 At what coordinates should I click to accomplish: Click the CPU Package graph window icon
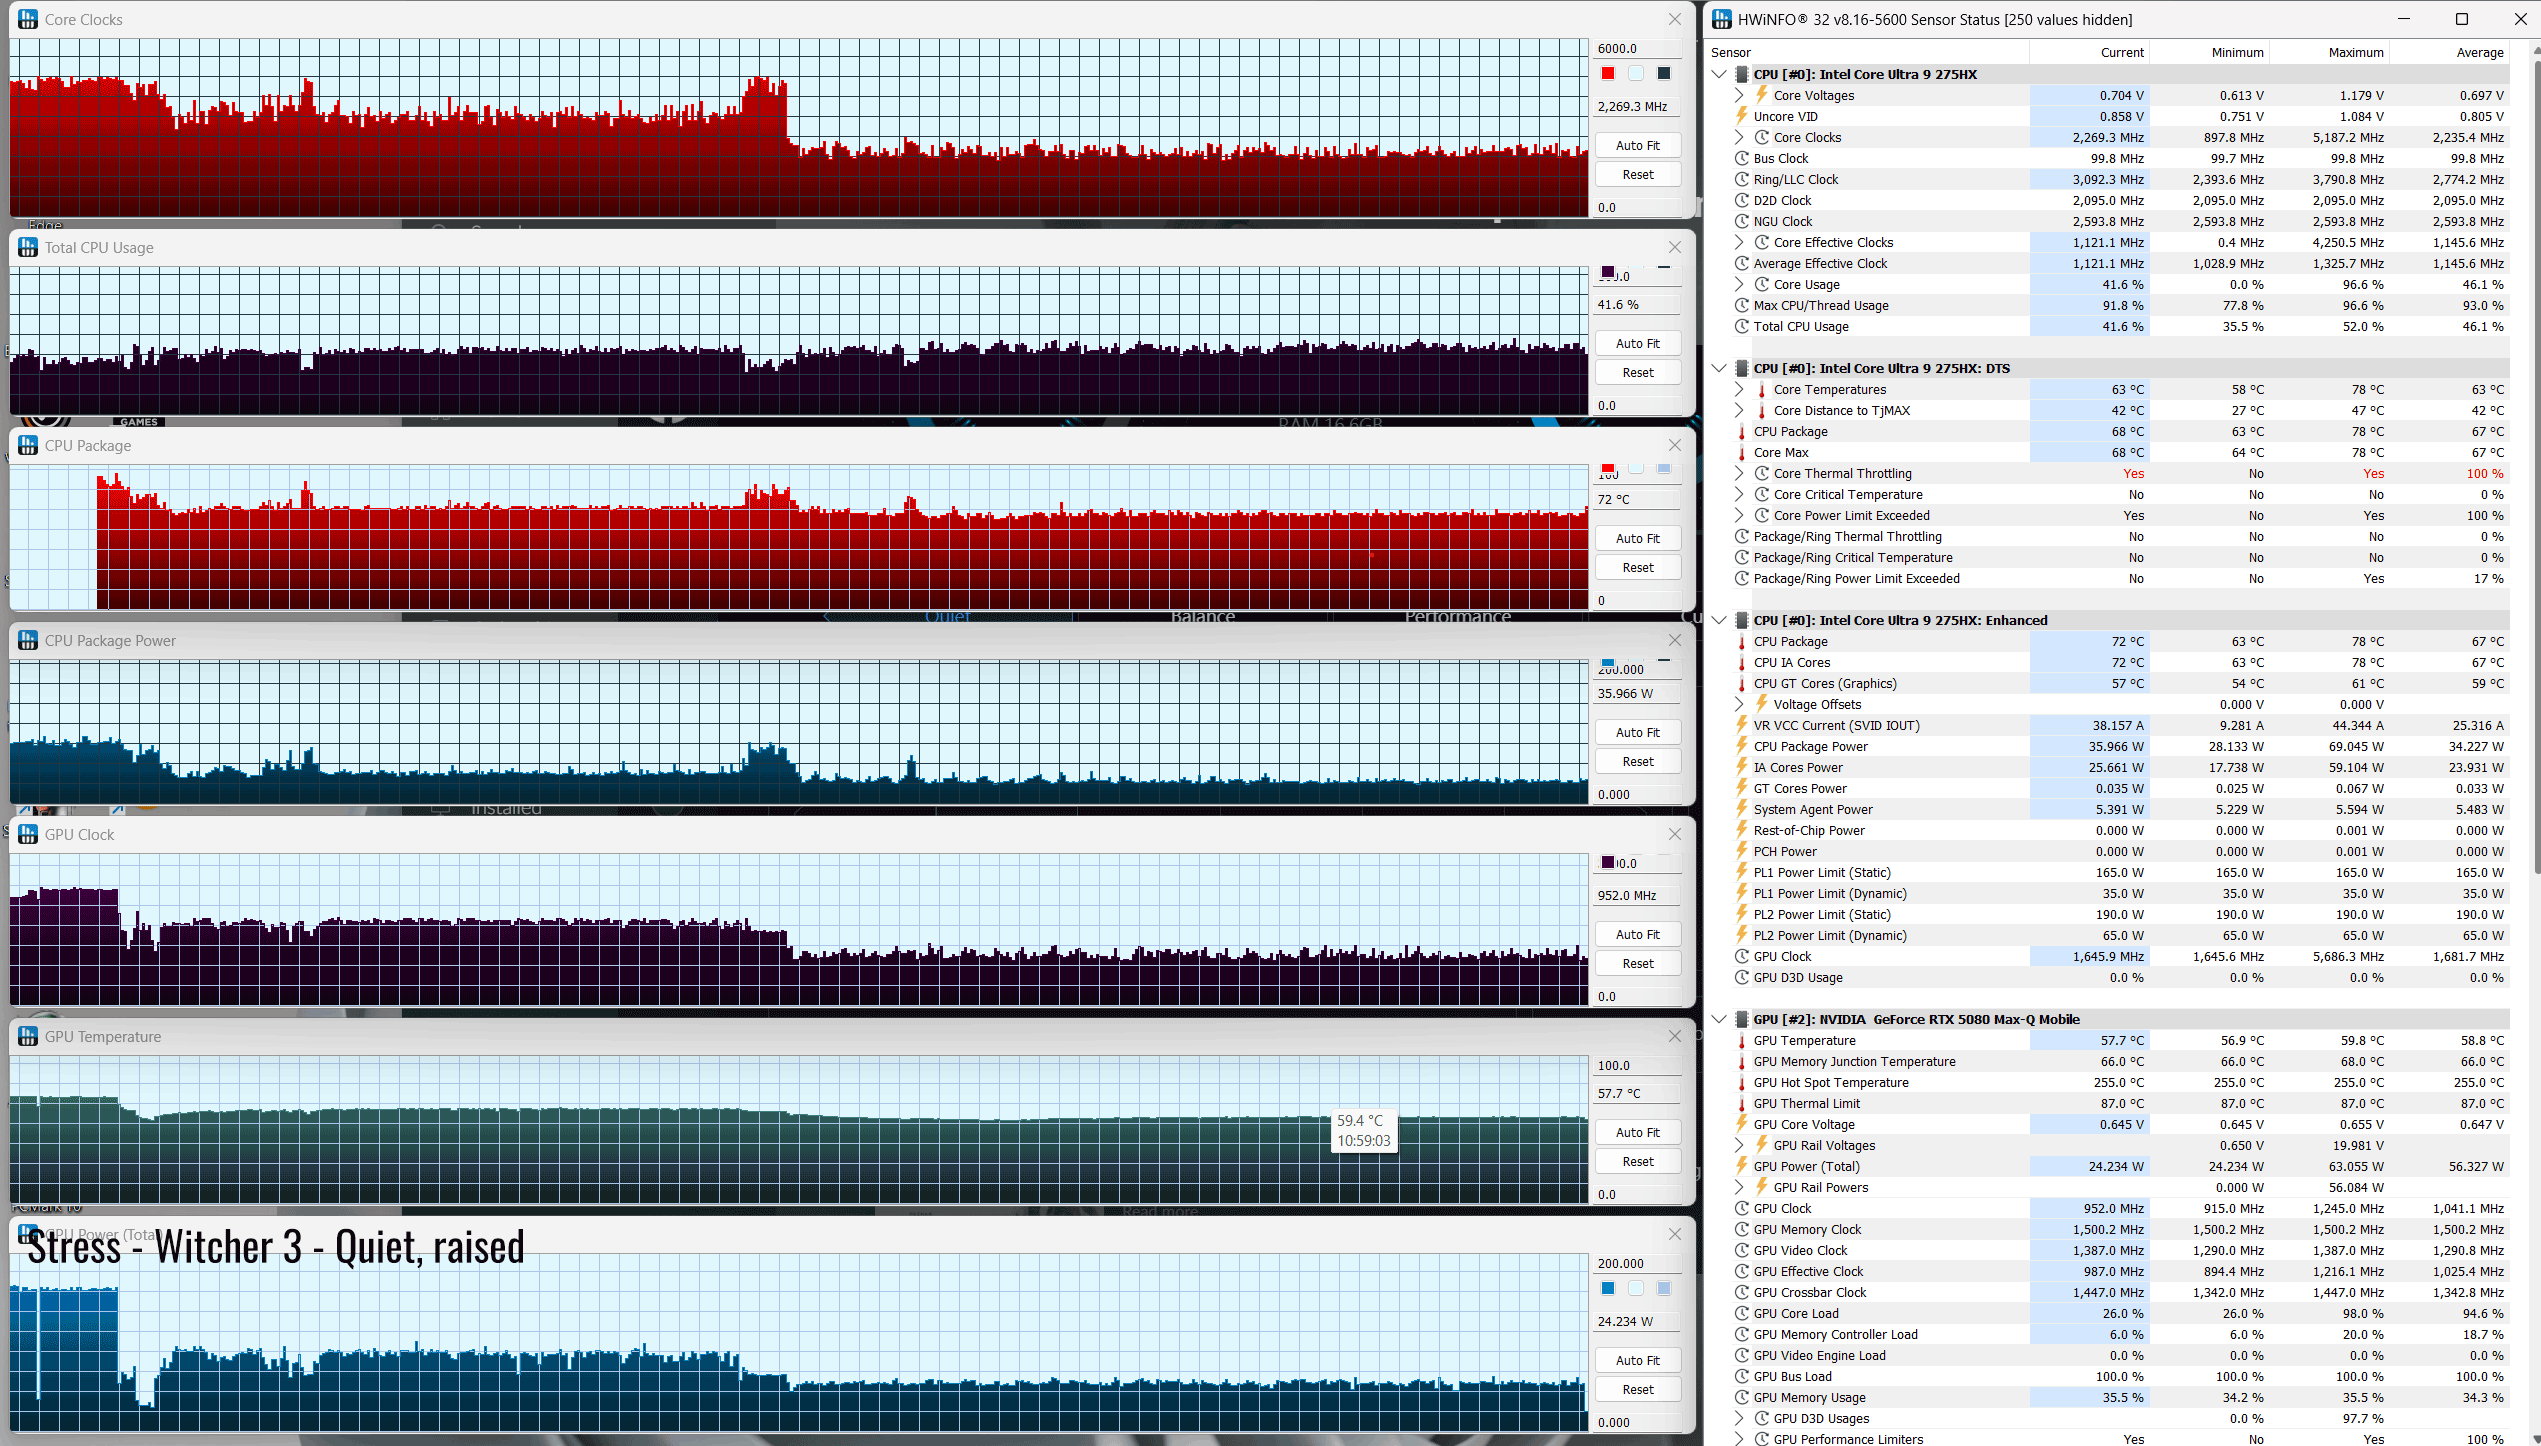coord(28,445)
